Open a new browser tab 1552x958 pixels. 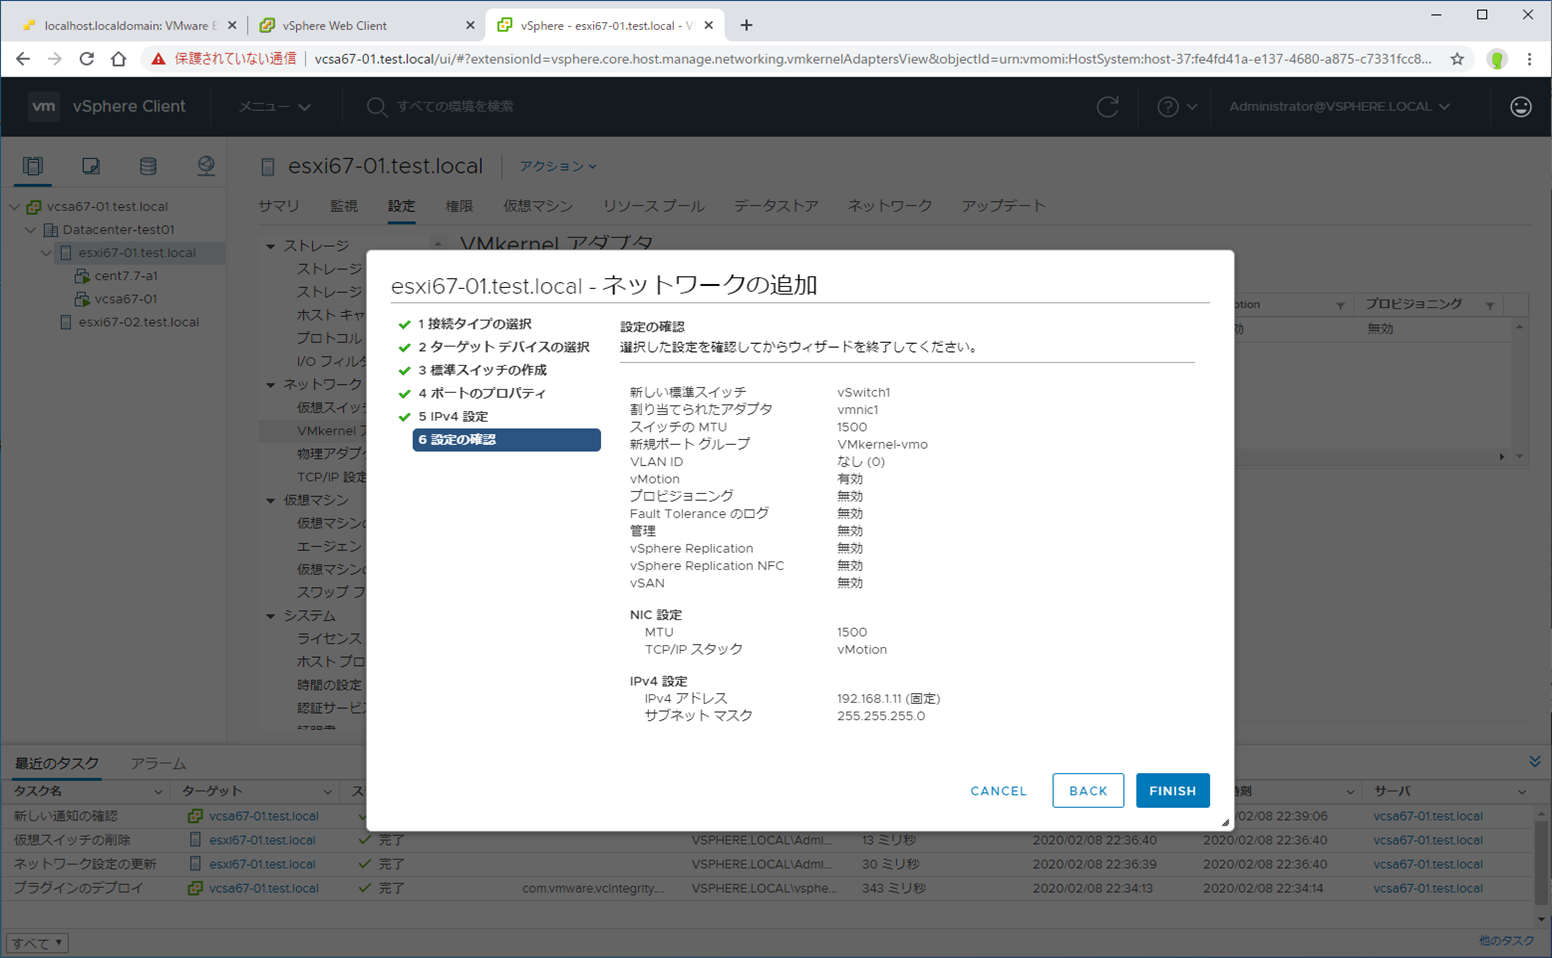tap(746, 25)
